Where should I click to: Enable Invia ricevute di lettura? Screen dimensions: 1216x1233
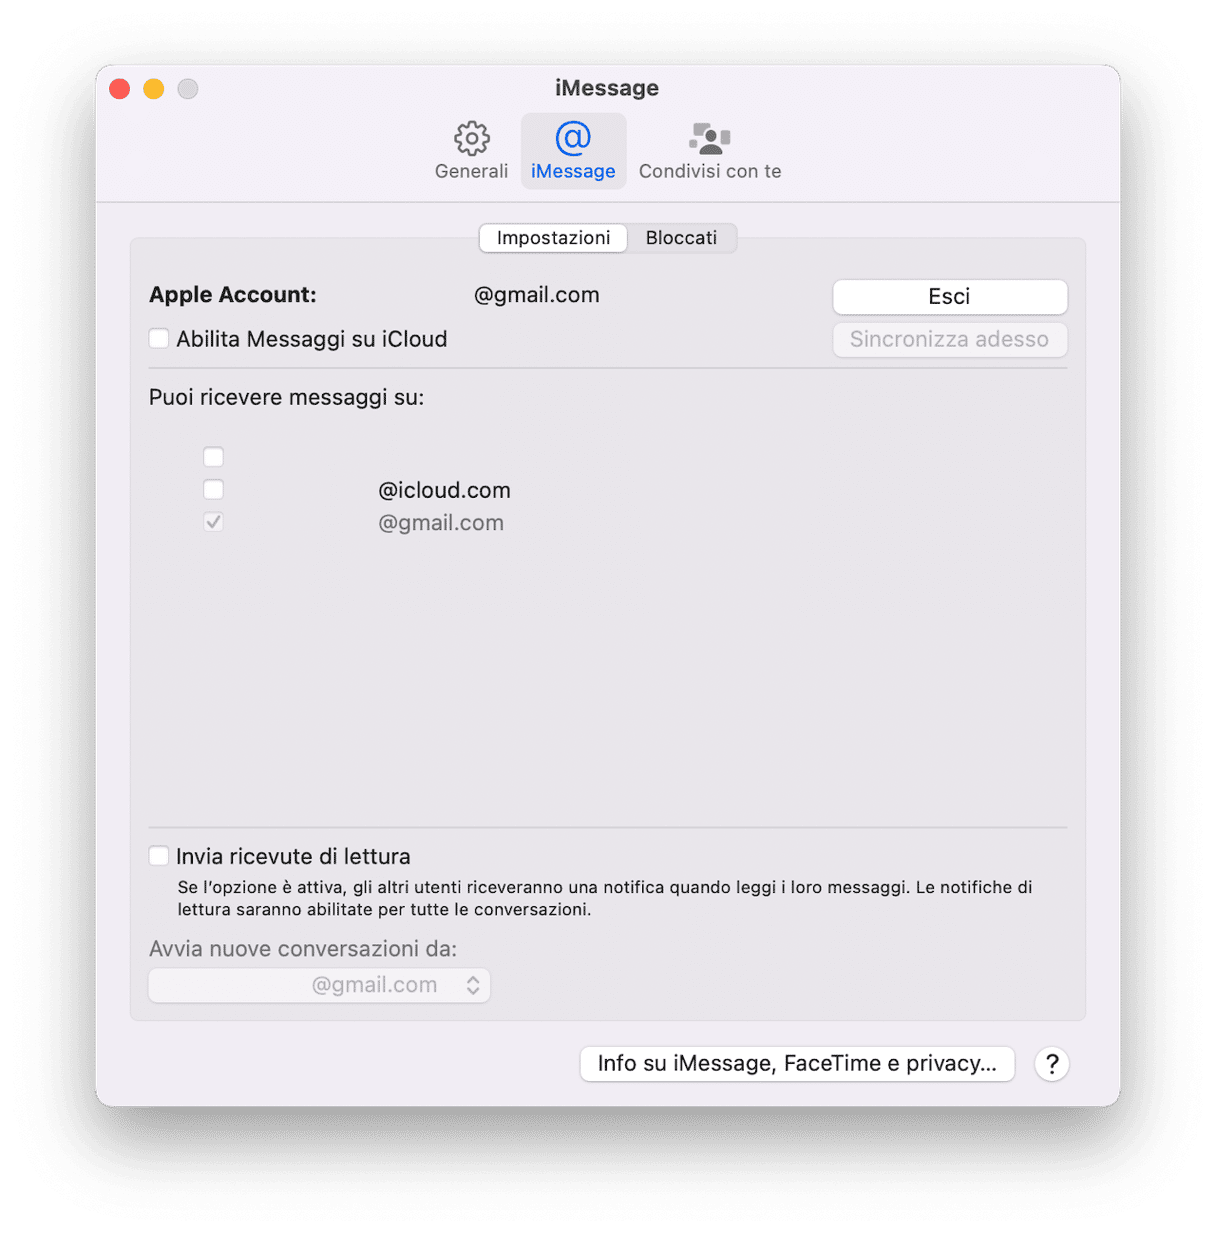pos(159,855)
